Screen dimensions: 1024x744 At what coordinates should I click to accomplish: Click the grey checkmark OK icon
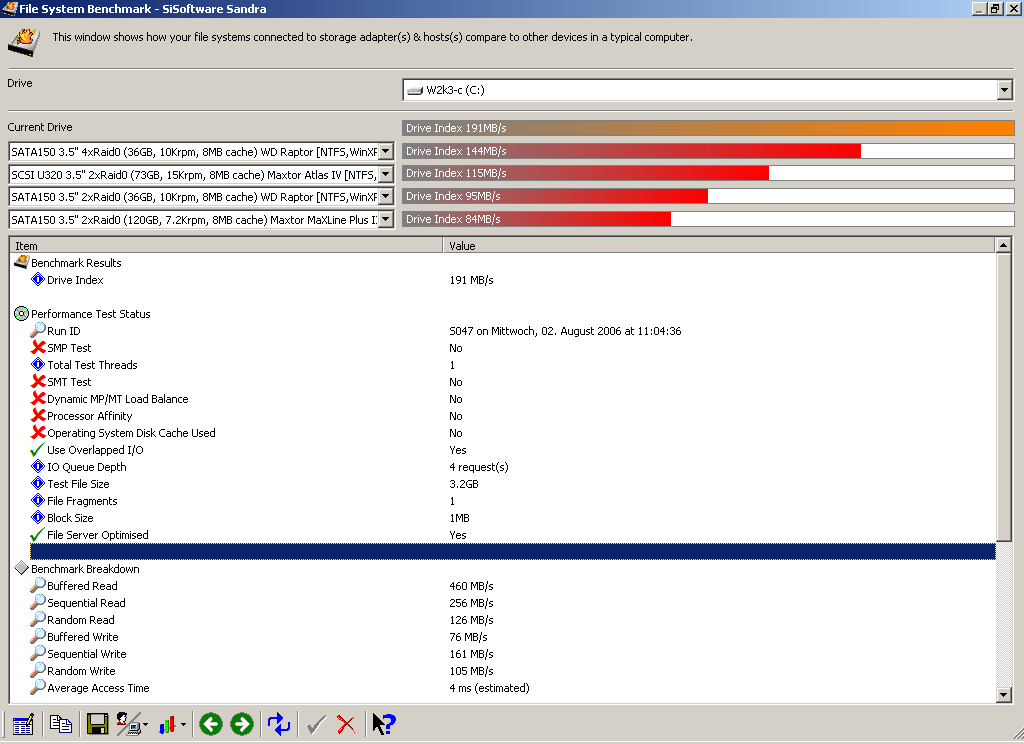[316, 724]
